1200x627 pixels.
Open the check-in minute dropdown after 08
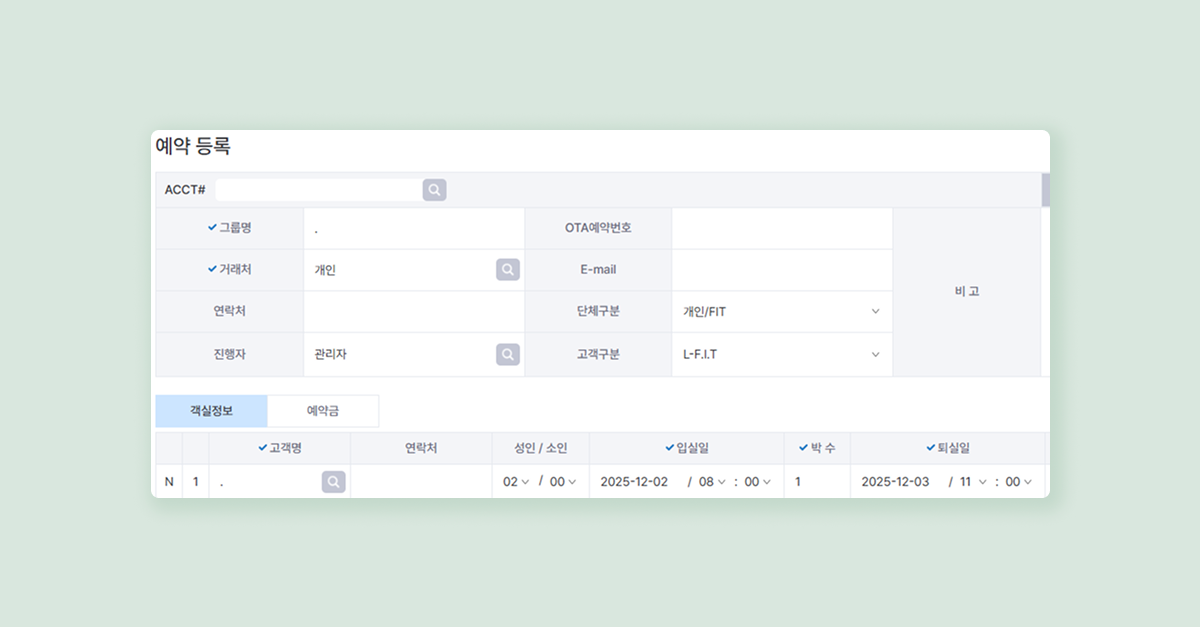pyautogui.click(x=758, y=482)
